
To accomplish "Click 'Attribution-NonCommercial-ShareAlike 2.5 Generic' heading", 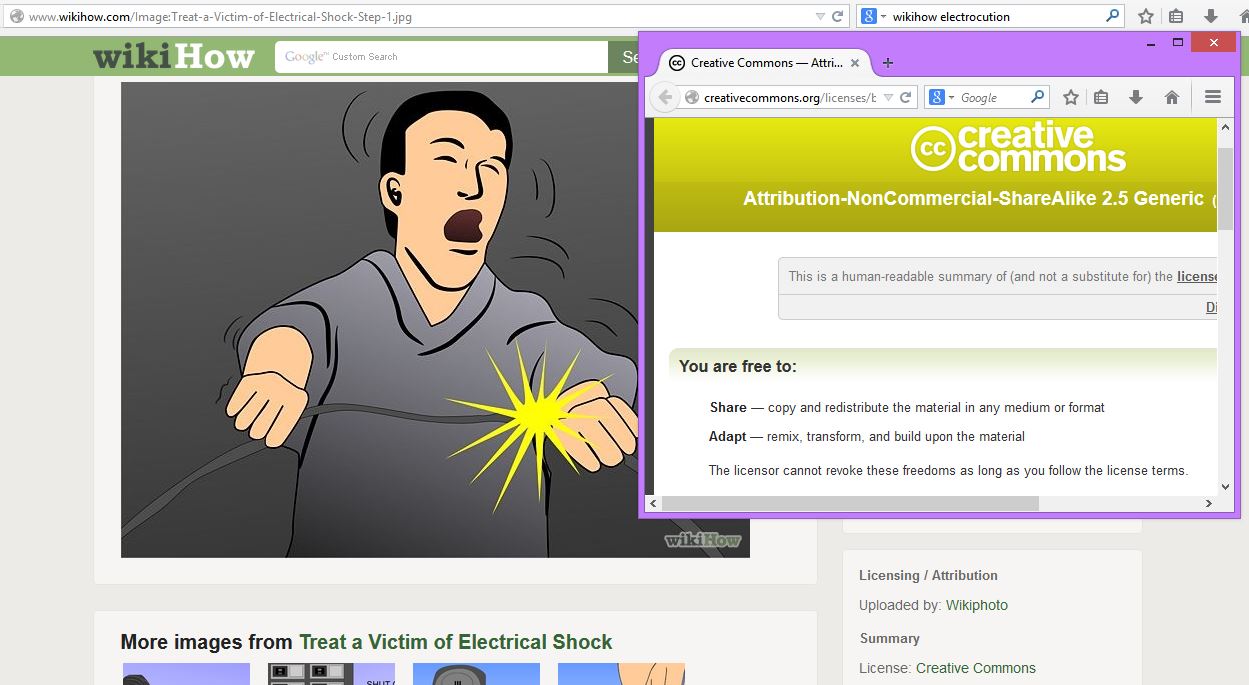I will [x=973, y=198].
